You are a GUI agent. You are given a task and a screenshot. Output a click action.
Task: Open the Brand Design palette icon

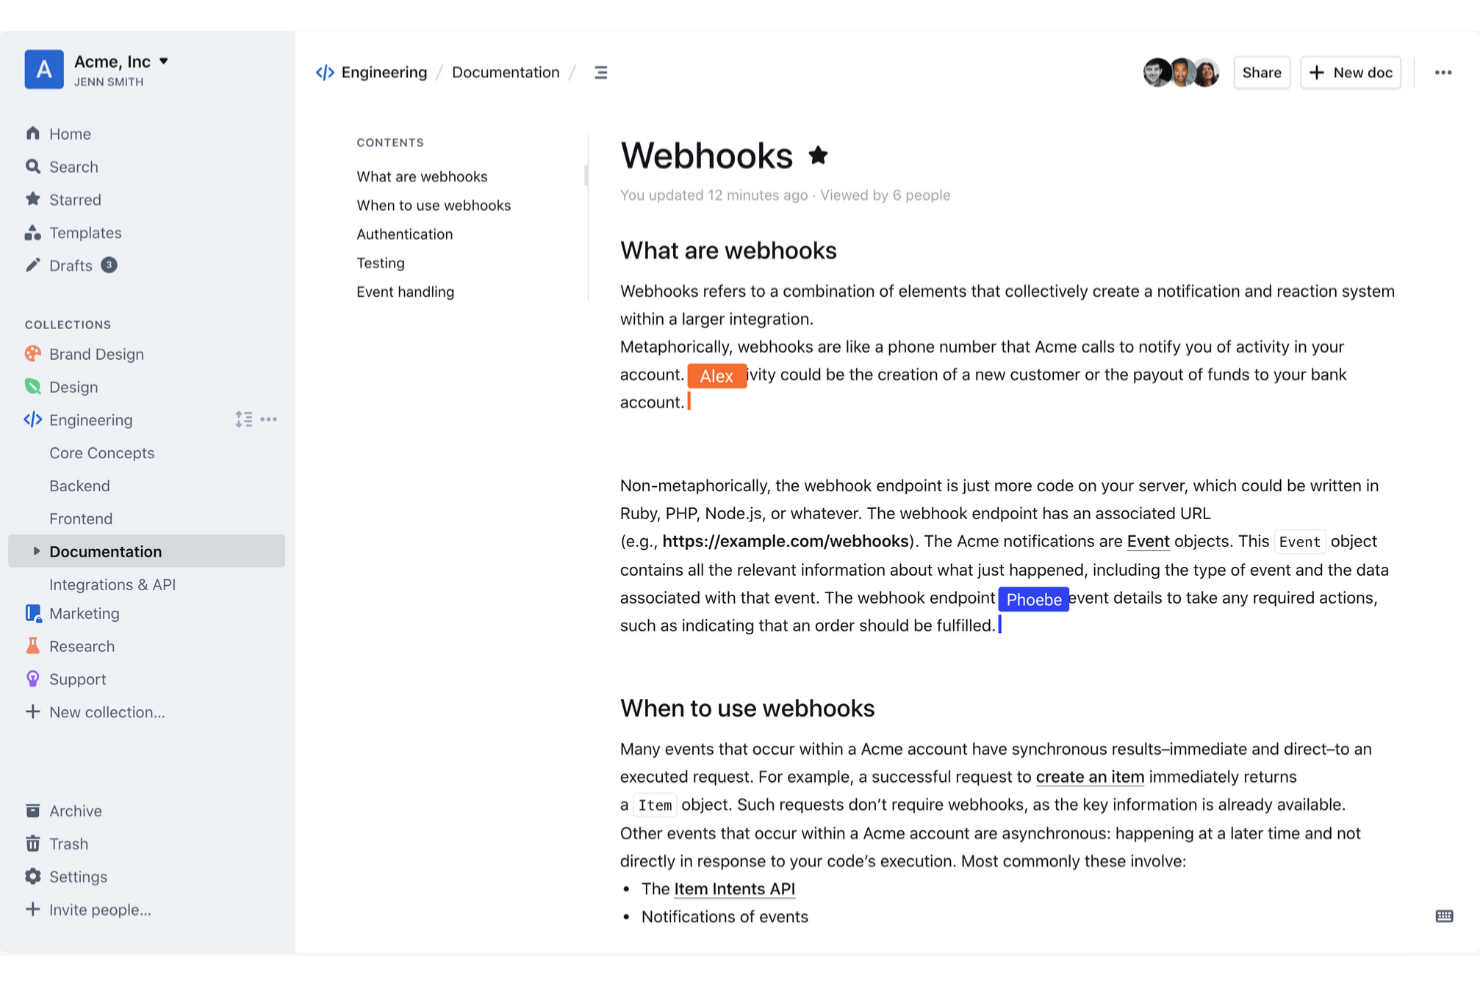33,353
